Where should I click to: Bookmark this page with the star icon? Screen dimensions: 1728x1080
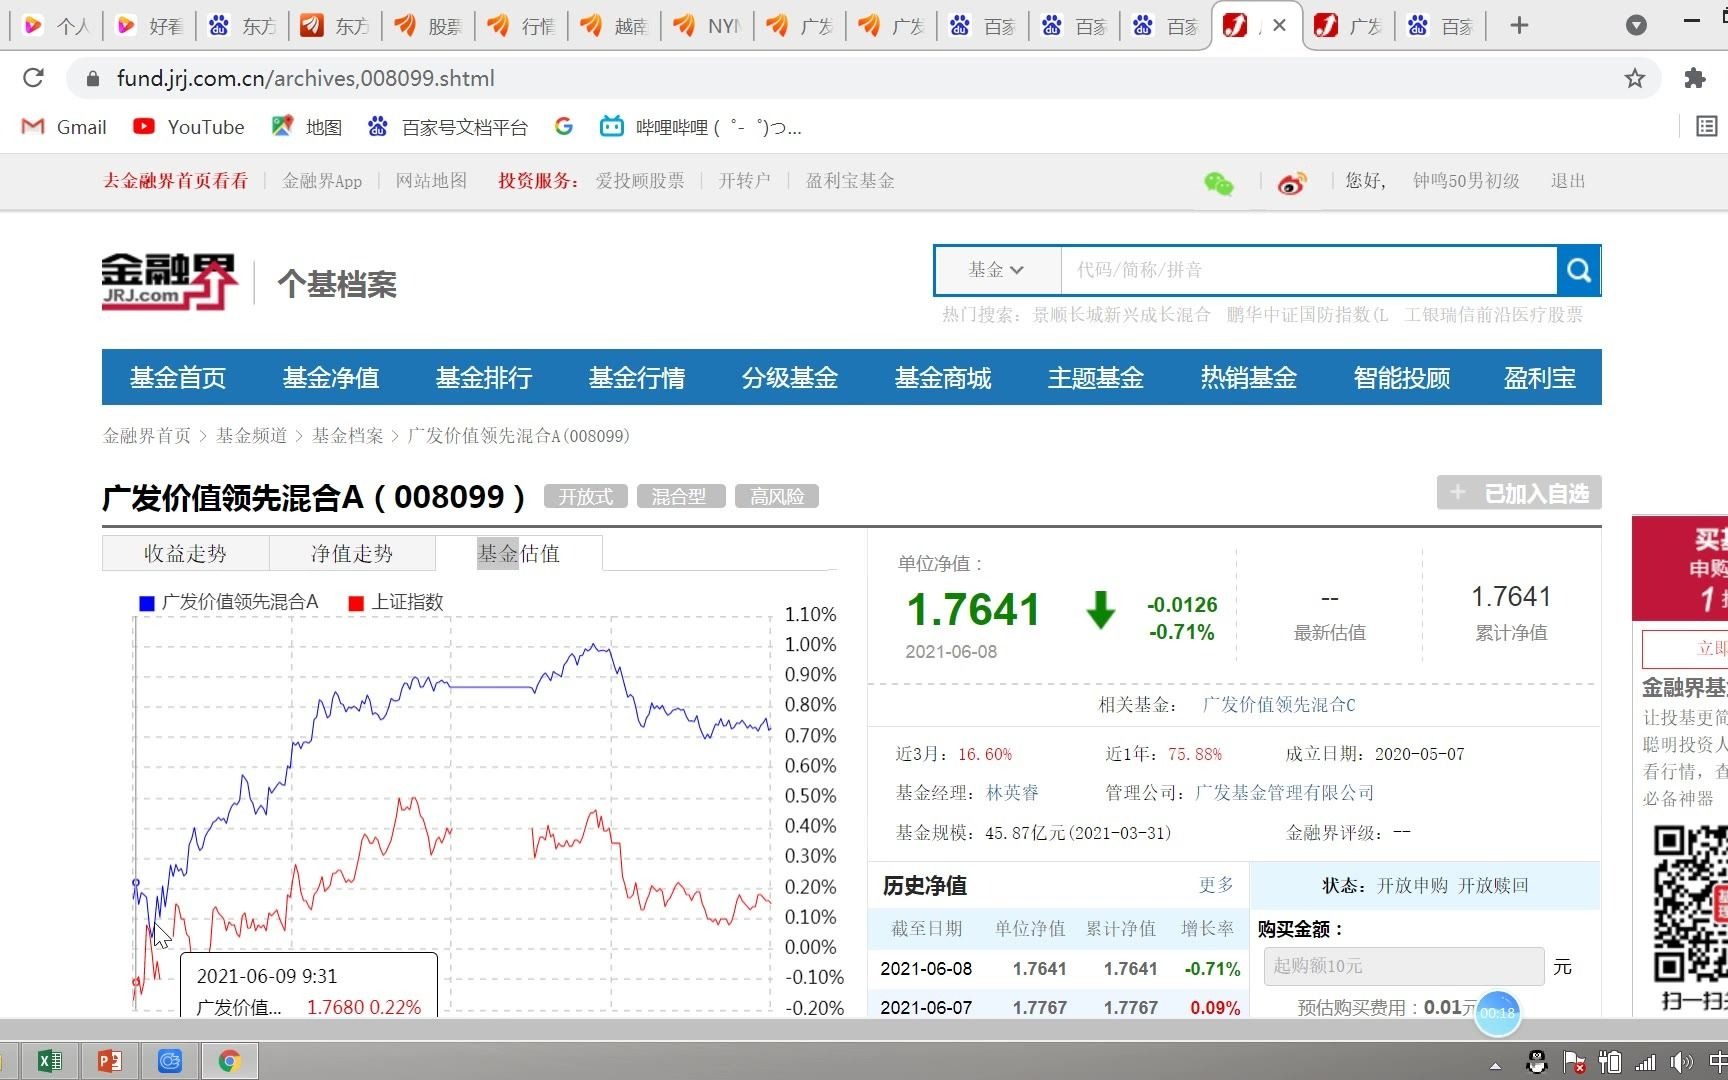[1634, 78]
